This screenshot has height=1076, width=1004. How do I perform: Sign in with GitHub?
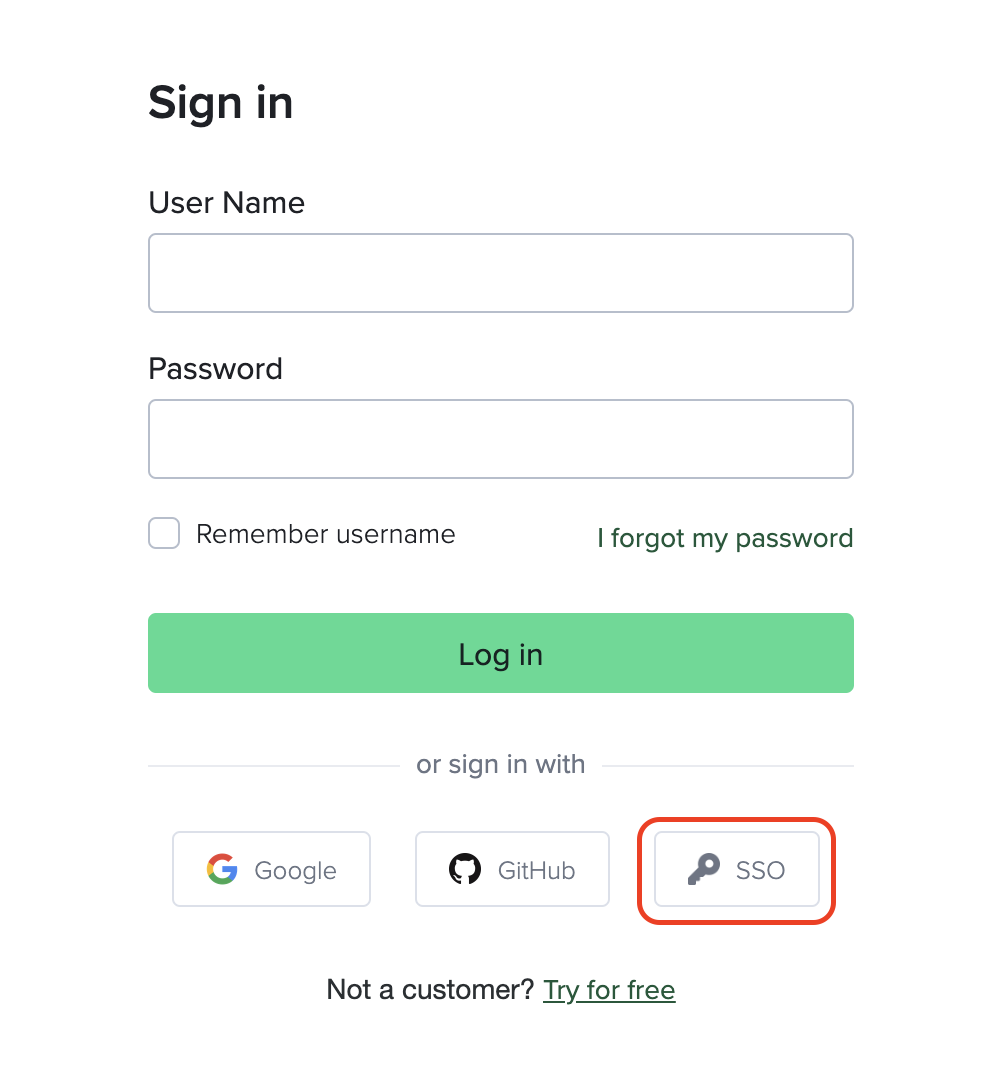512,869
